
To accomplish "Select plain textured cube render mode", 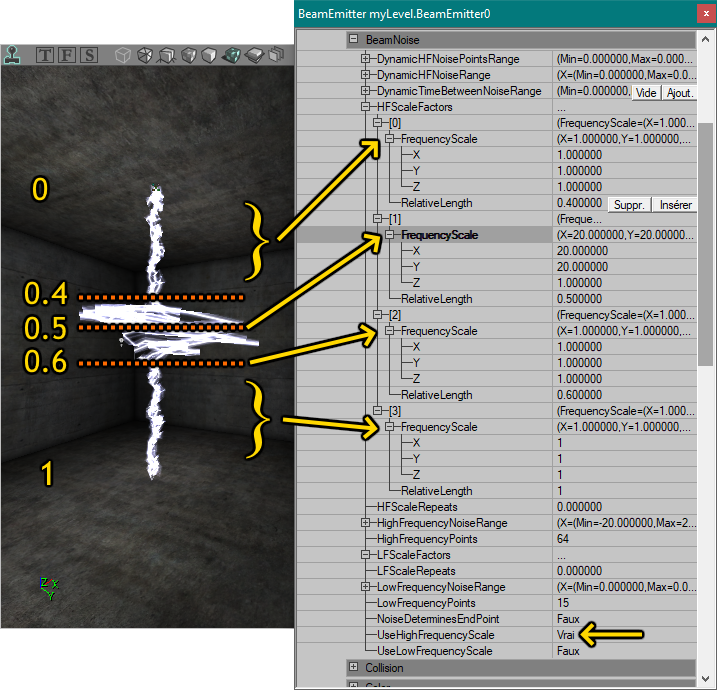I will pyautogui.click(x=209, y=55).
